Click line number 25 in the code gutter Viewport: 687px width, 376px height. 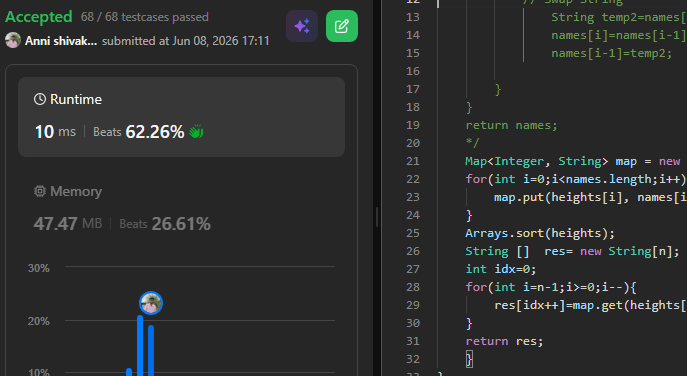(x=413, y=233)
